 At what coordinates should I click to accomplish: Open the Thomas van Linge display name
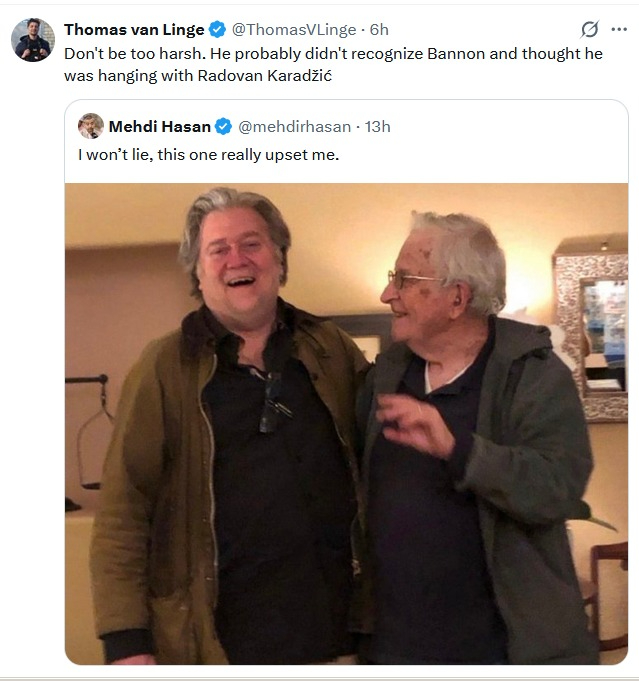coord(134,30)
